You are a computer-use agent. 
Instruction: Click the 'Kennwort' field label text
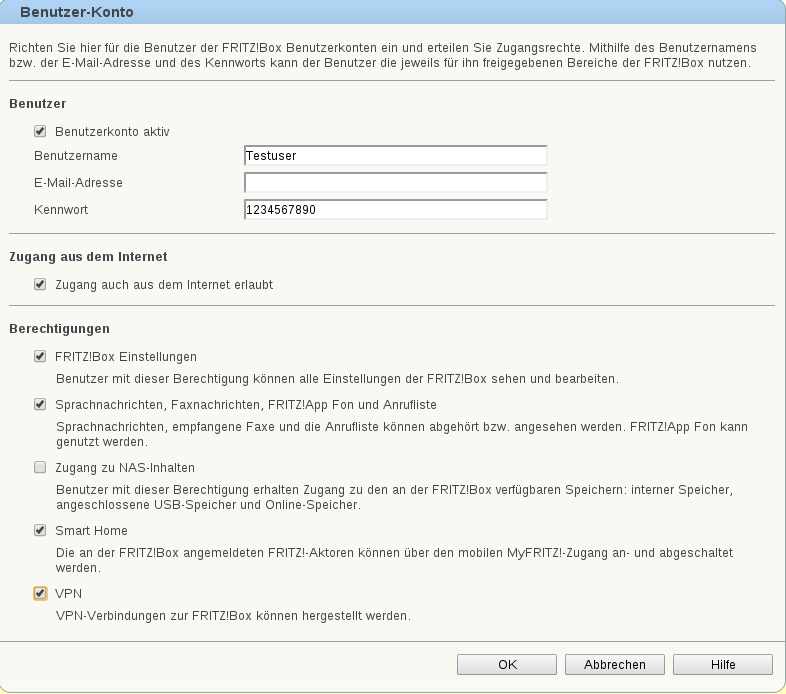click(x=61, y=210)
